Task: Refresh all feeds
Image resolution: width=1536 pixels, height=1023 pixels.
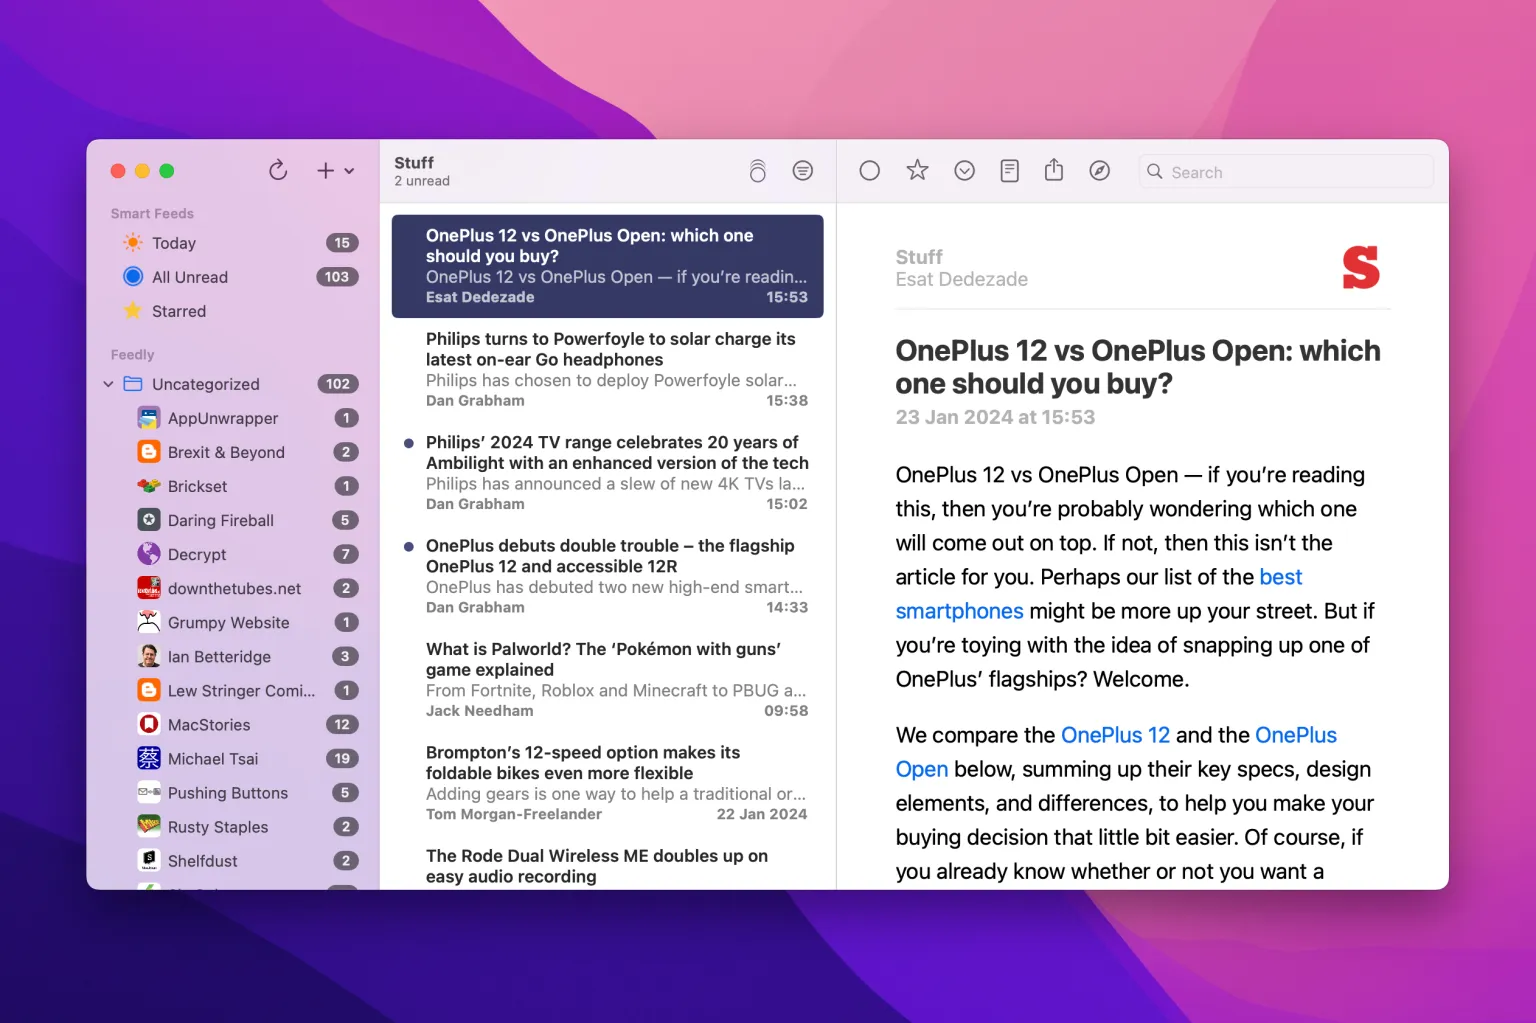Action: (x=278, y=170)
